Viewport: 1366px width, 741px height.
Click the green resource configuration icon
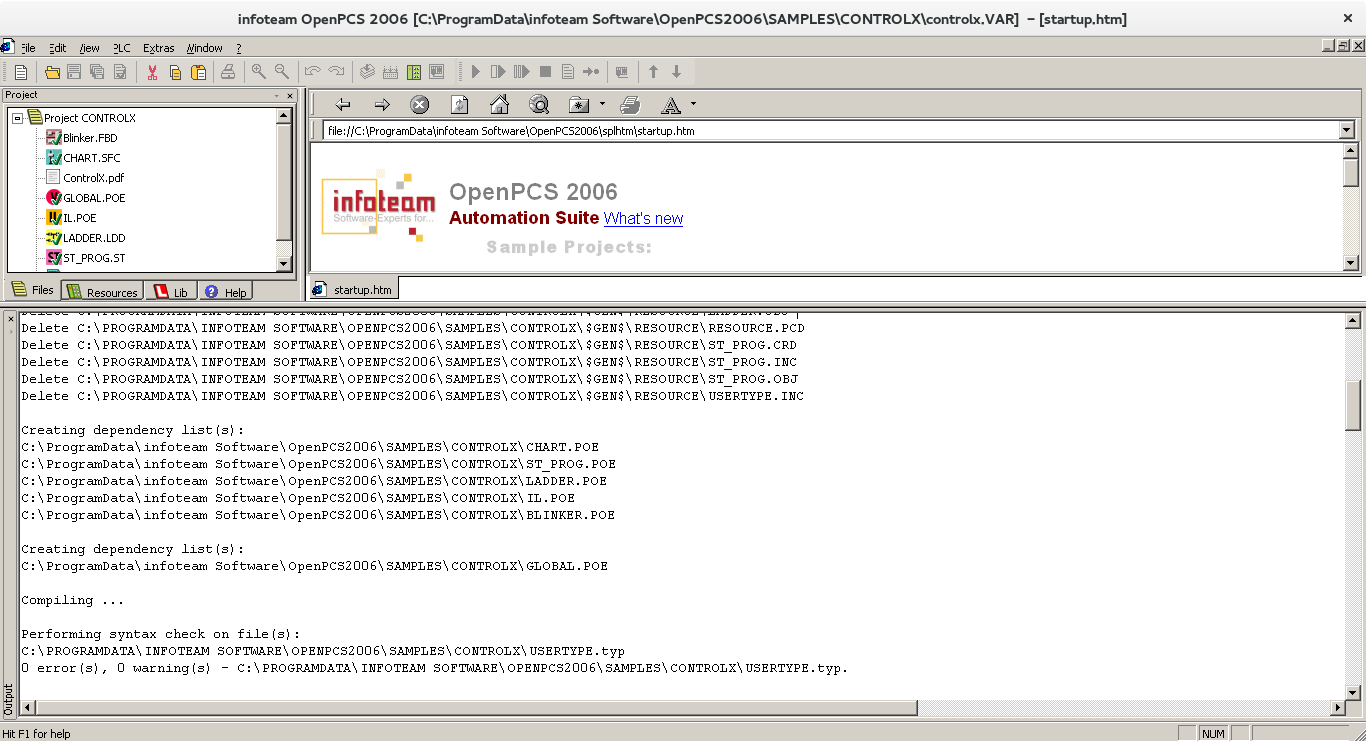(413, 72)
